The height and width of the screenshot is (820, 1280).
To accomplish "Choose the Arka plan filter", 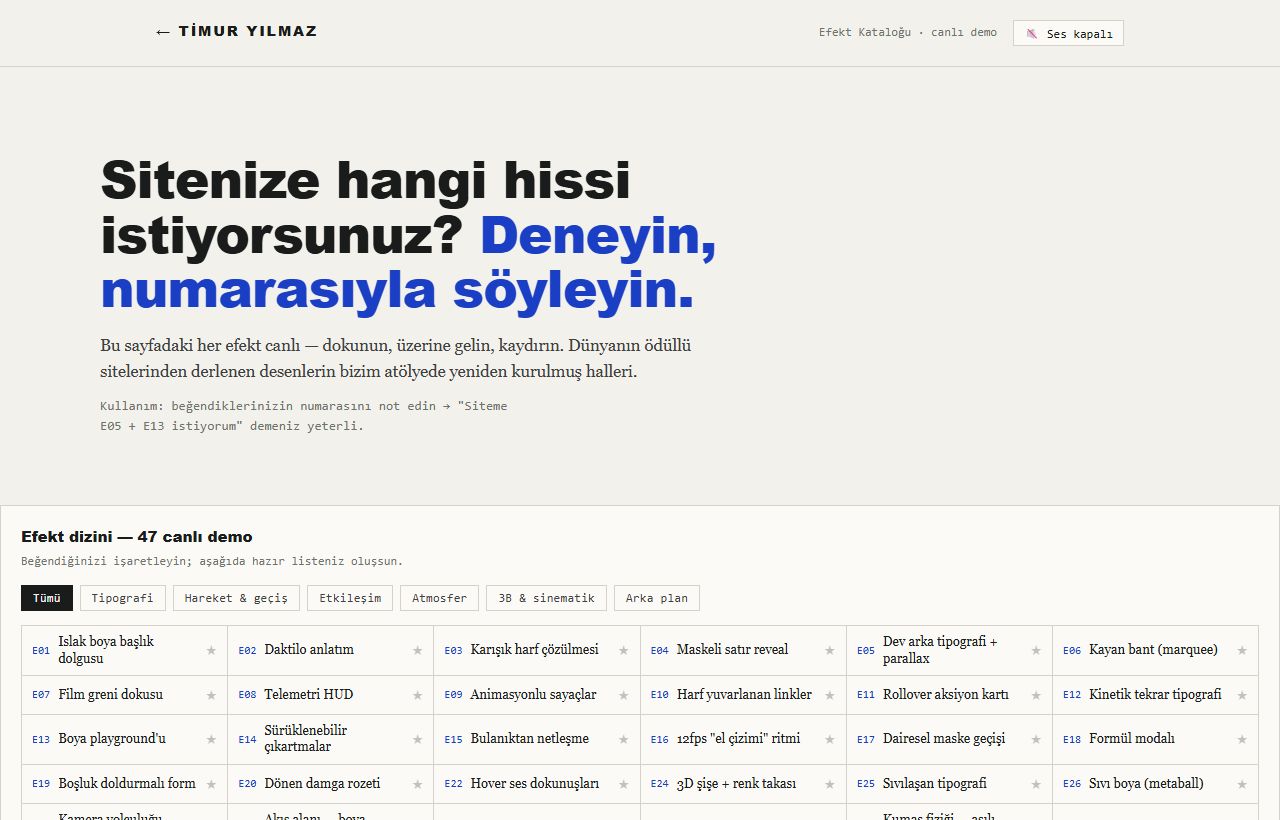I will 657,598.
